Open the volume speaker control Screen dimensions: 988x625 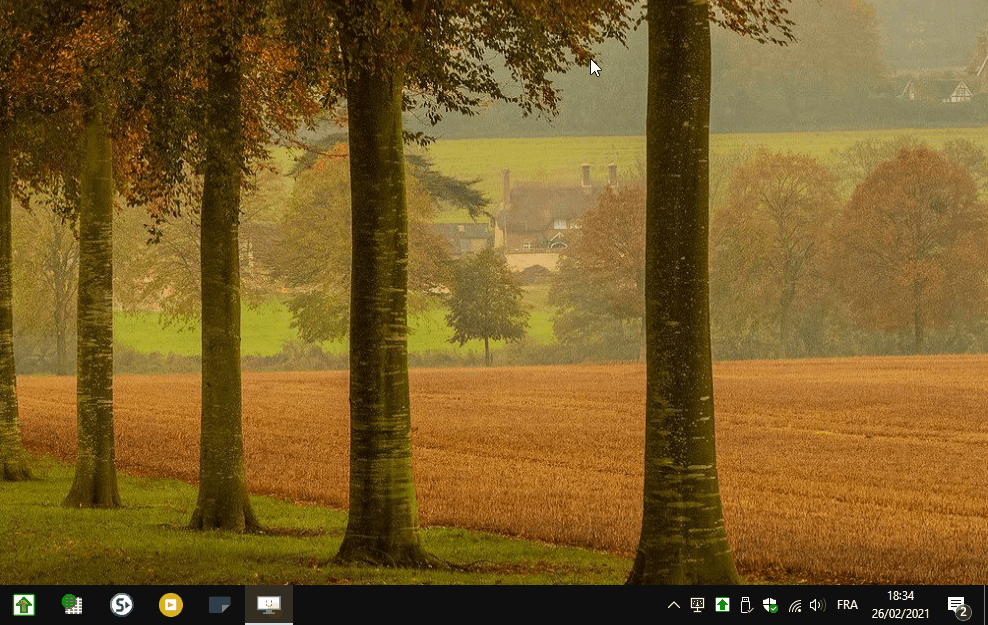pyautogui.click(x=818, y=605)
